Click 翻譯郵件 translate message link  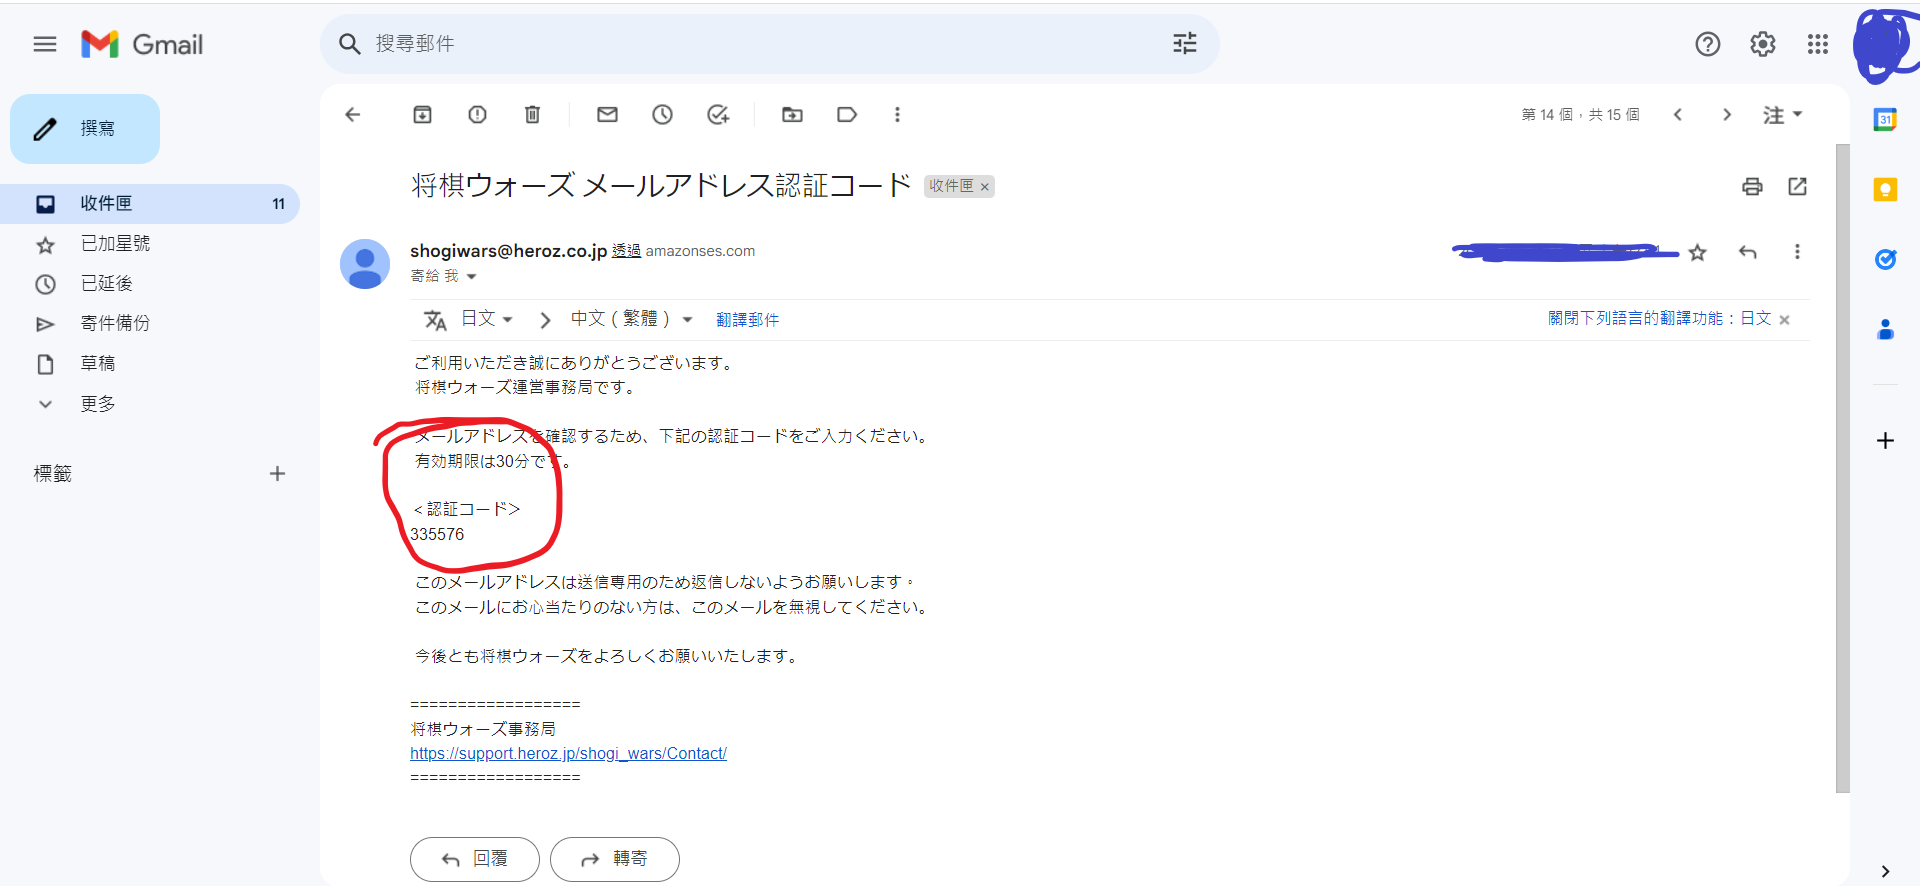point(747,320)
